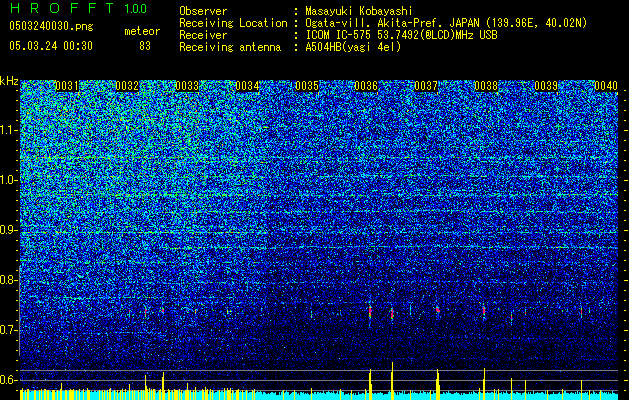Select the file name 0503240030.png
The width and height of the screenshot is (629, 400).
(51, 26)
